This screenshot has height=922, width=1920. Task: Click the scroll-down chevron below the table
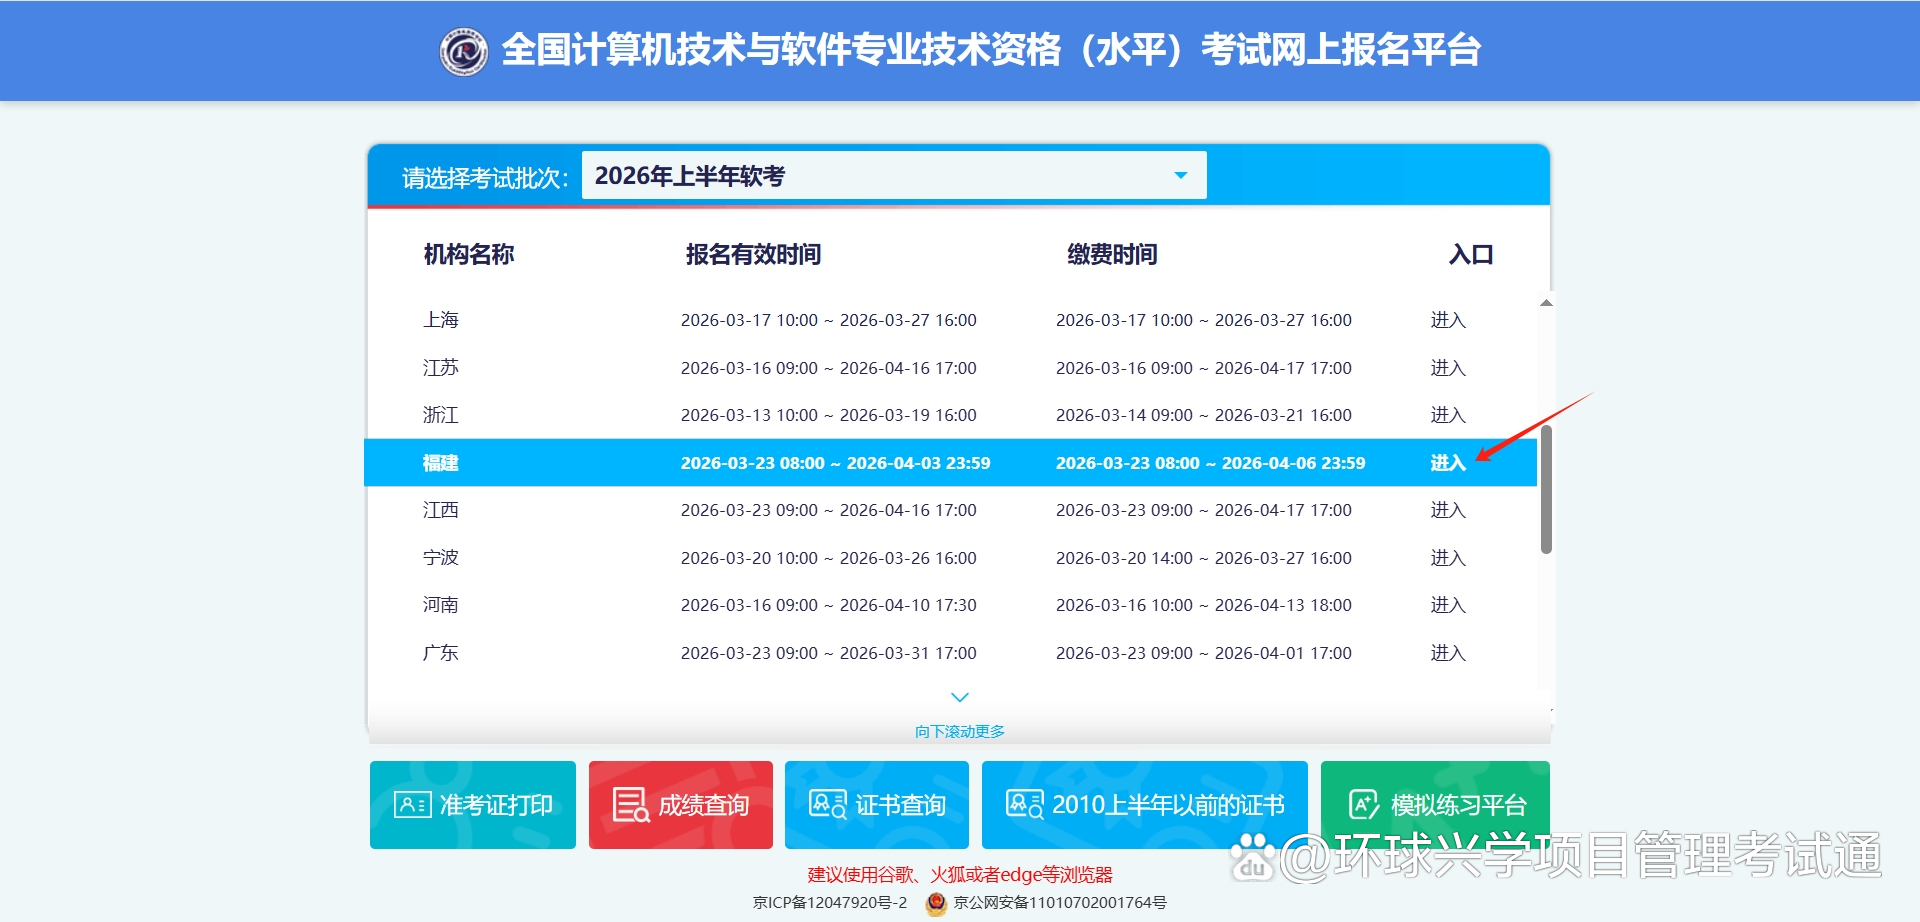(x=960, y=697)
